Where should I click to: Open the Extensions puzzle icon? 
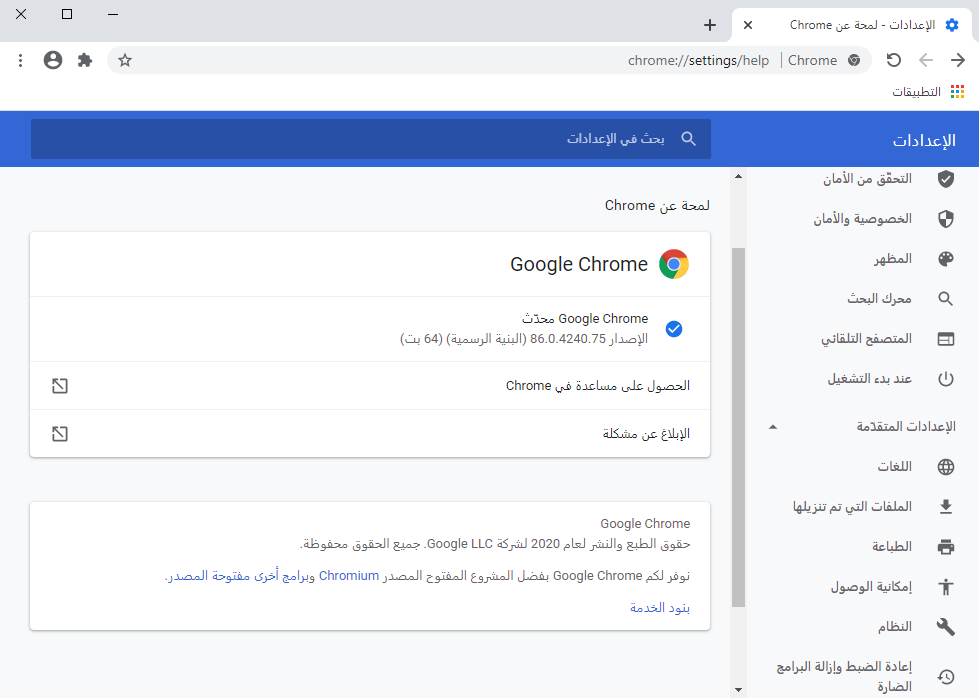(85, 61)
